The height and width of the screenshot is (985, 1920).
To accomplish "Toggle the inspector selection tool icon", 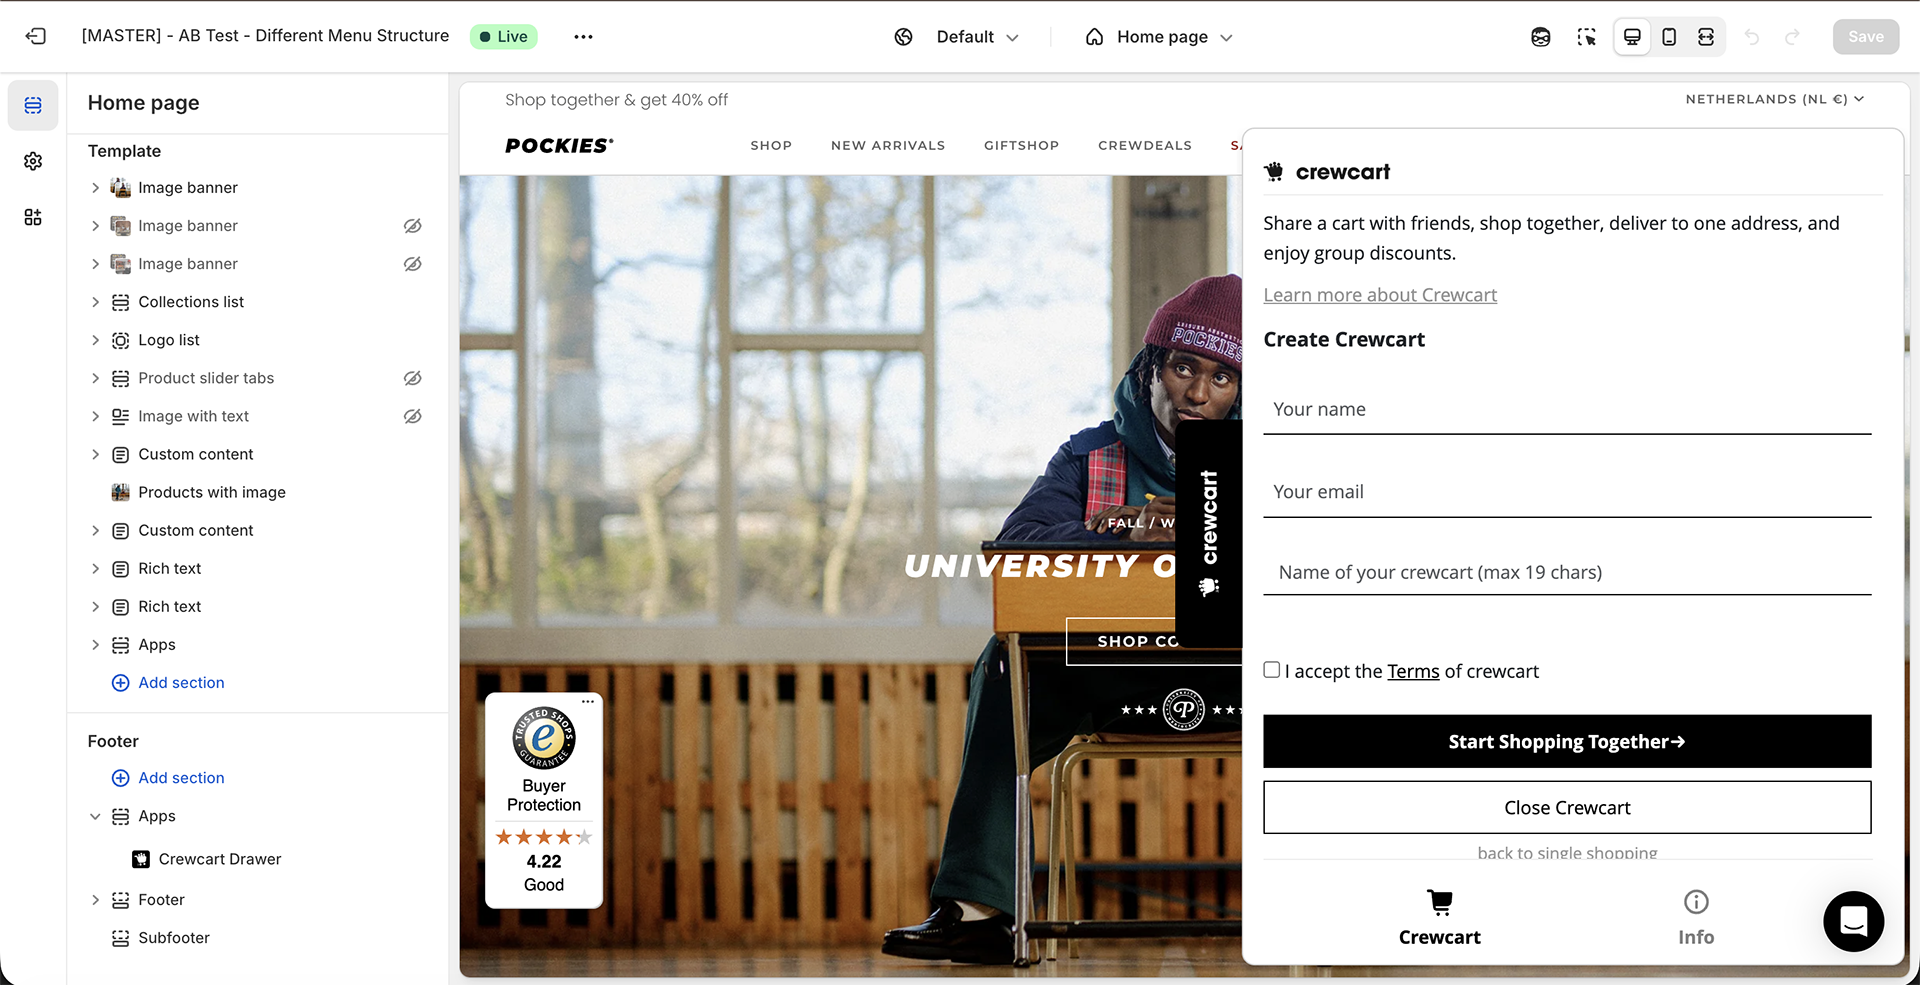I will (1587, 37).
